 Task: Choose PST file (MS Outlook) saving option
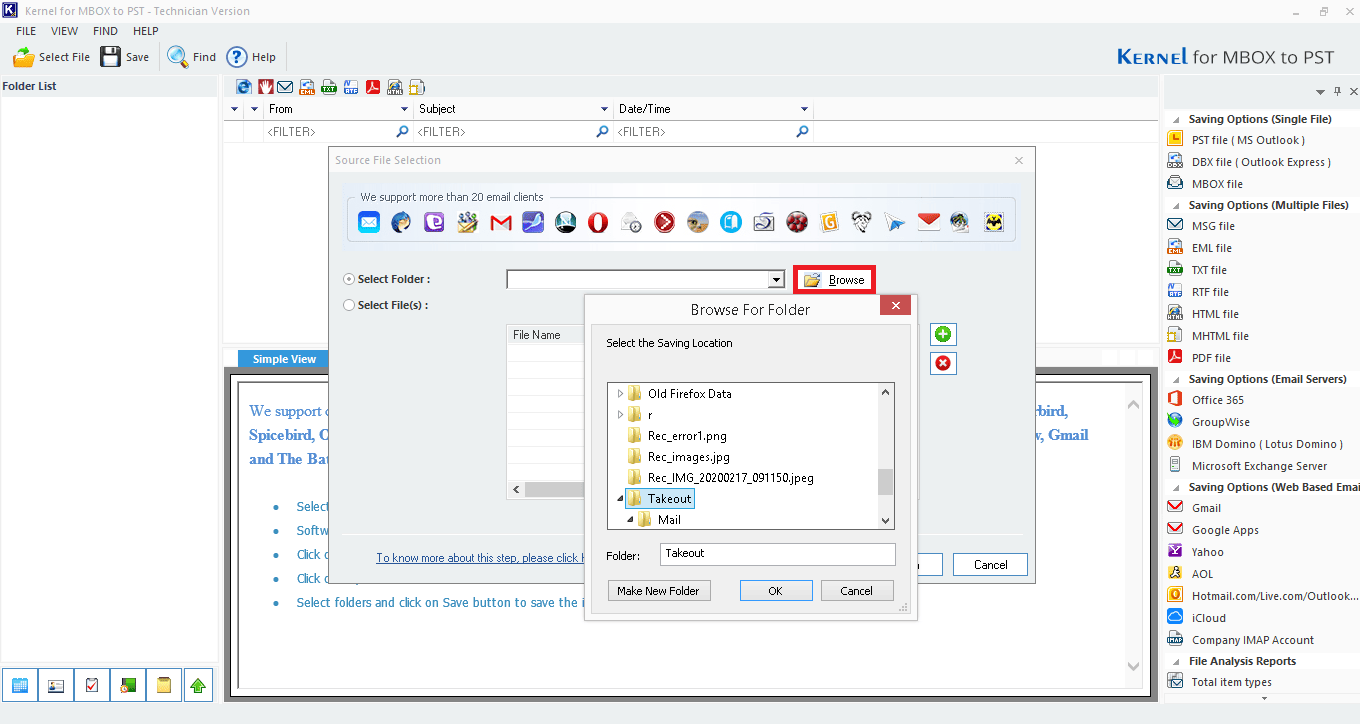1247,140
